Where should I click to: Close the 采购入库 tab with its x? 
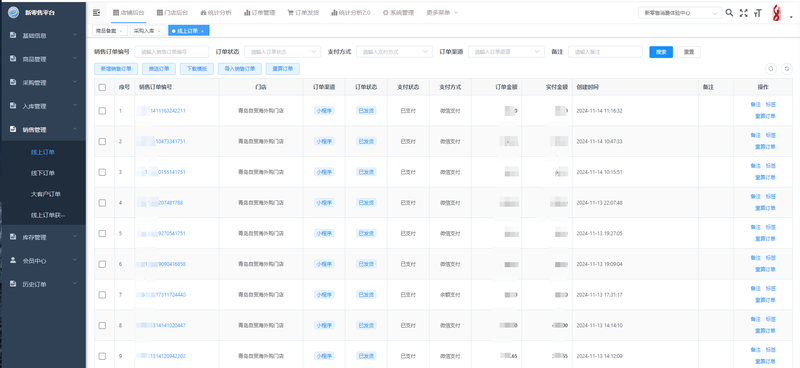pos(159,31)
